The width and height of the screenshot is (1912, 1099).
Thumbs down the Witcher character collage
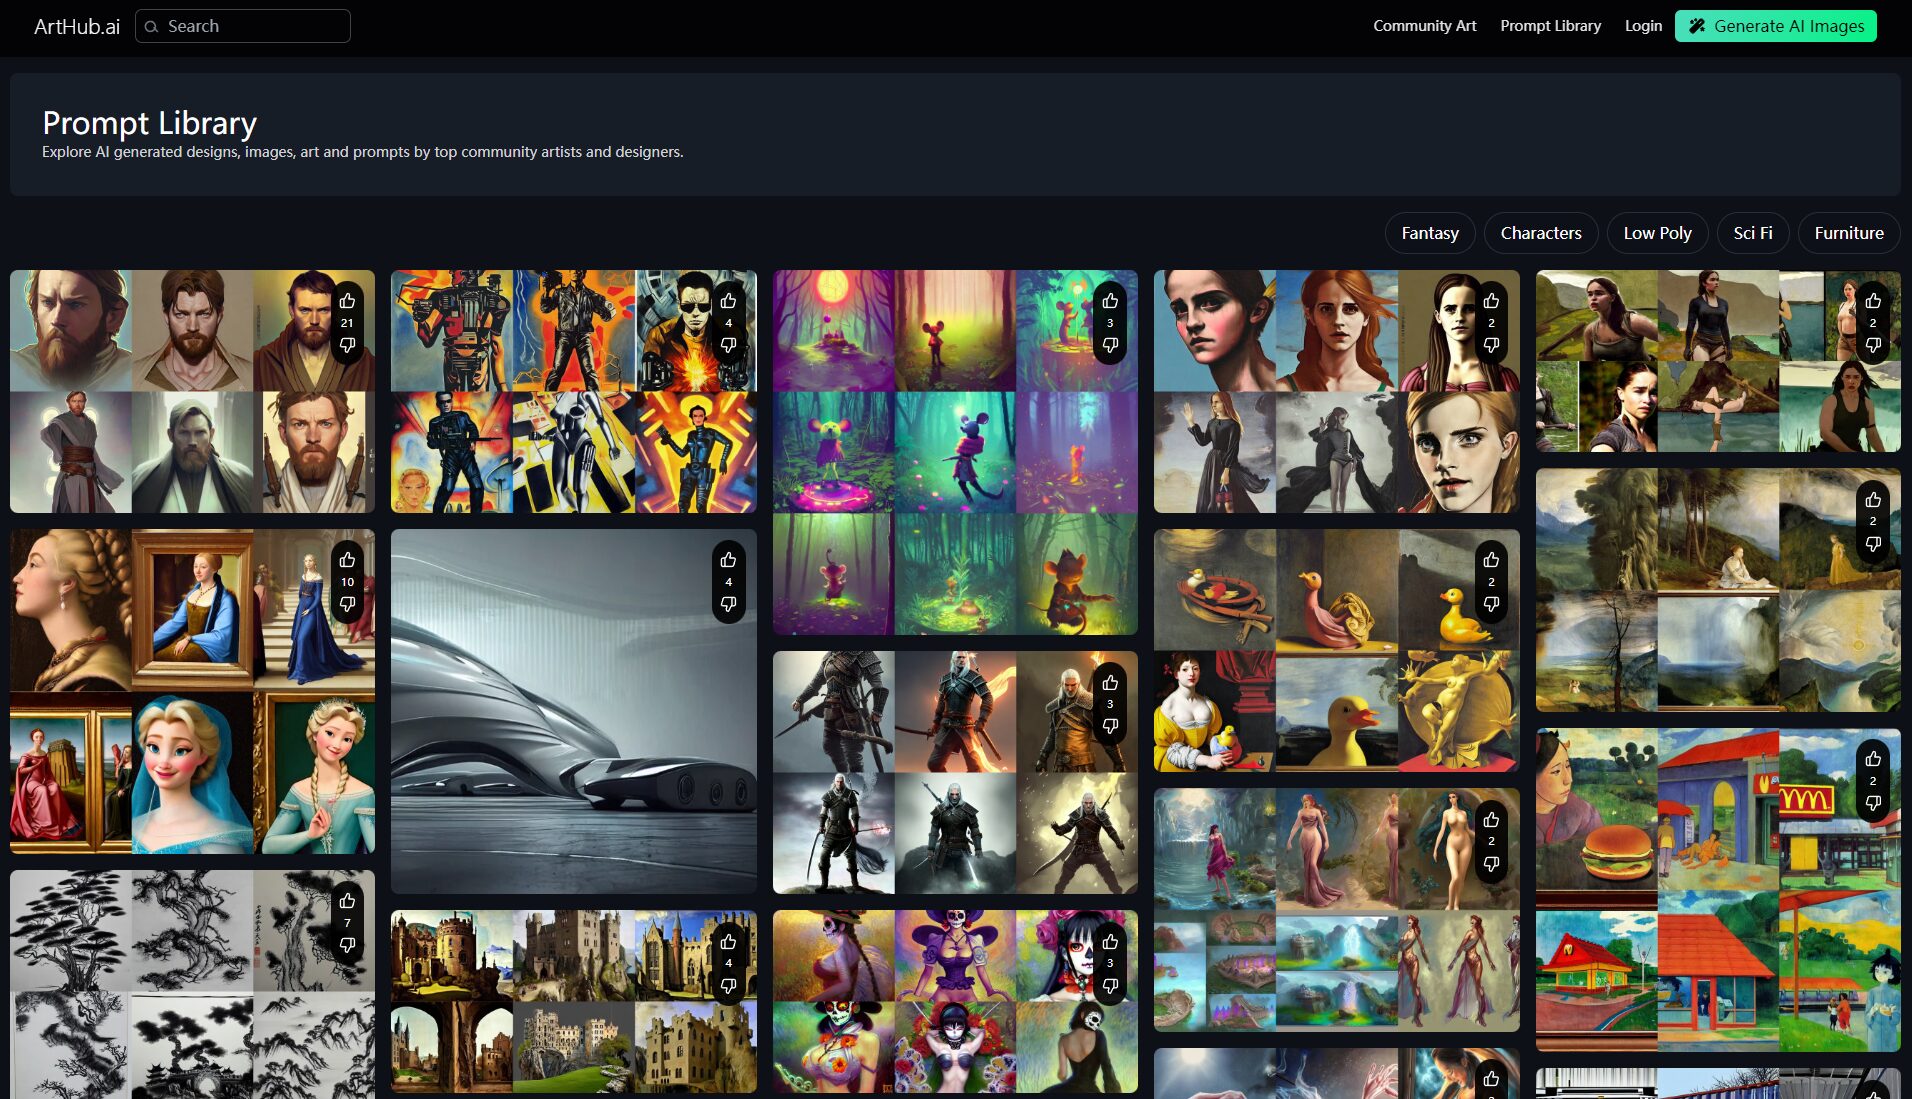[1110, 726]
